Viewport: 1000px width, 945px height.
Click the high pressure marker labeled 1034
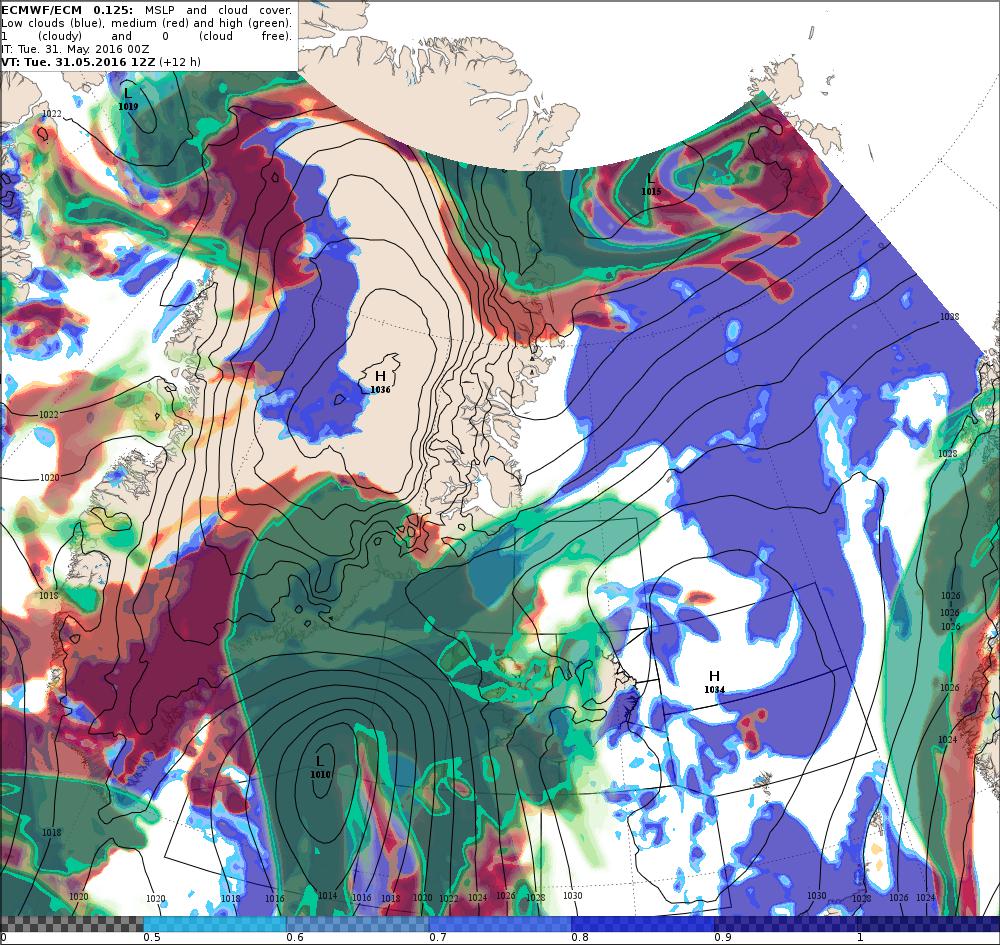click(x=714, y=682)
